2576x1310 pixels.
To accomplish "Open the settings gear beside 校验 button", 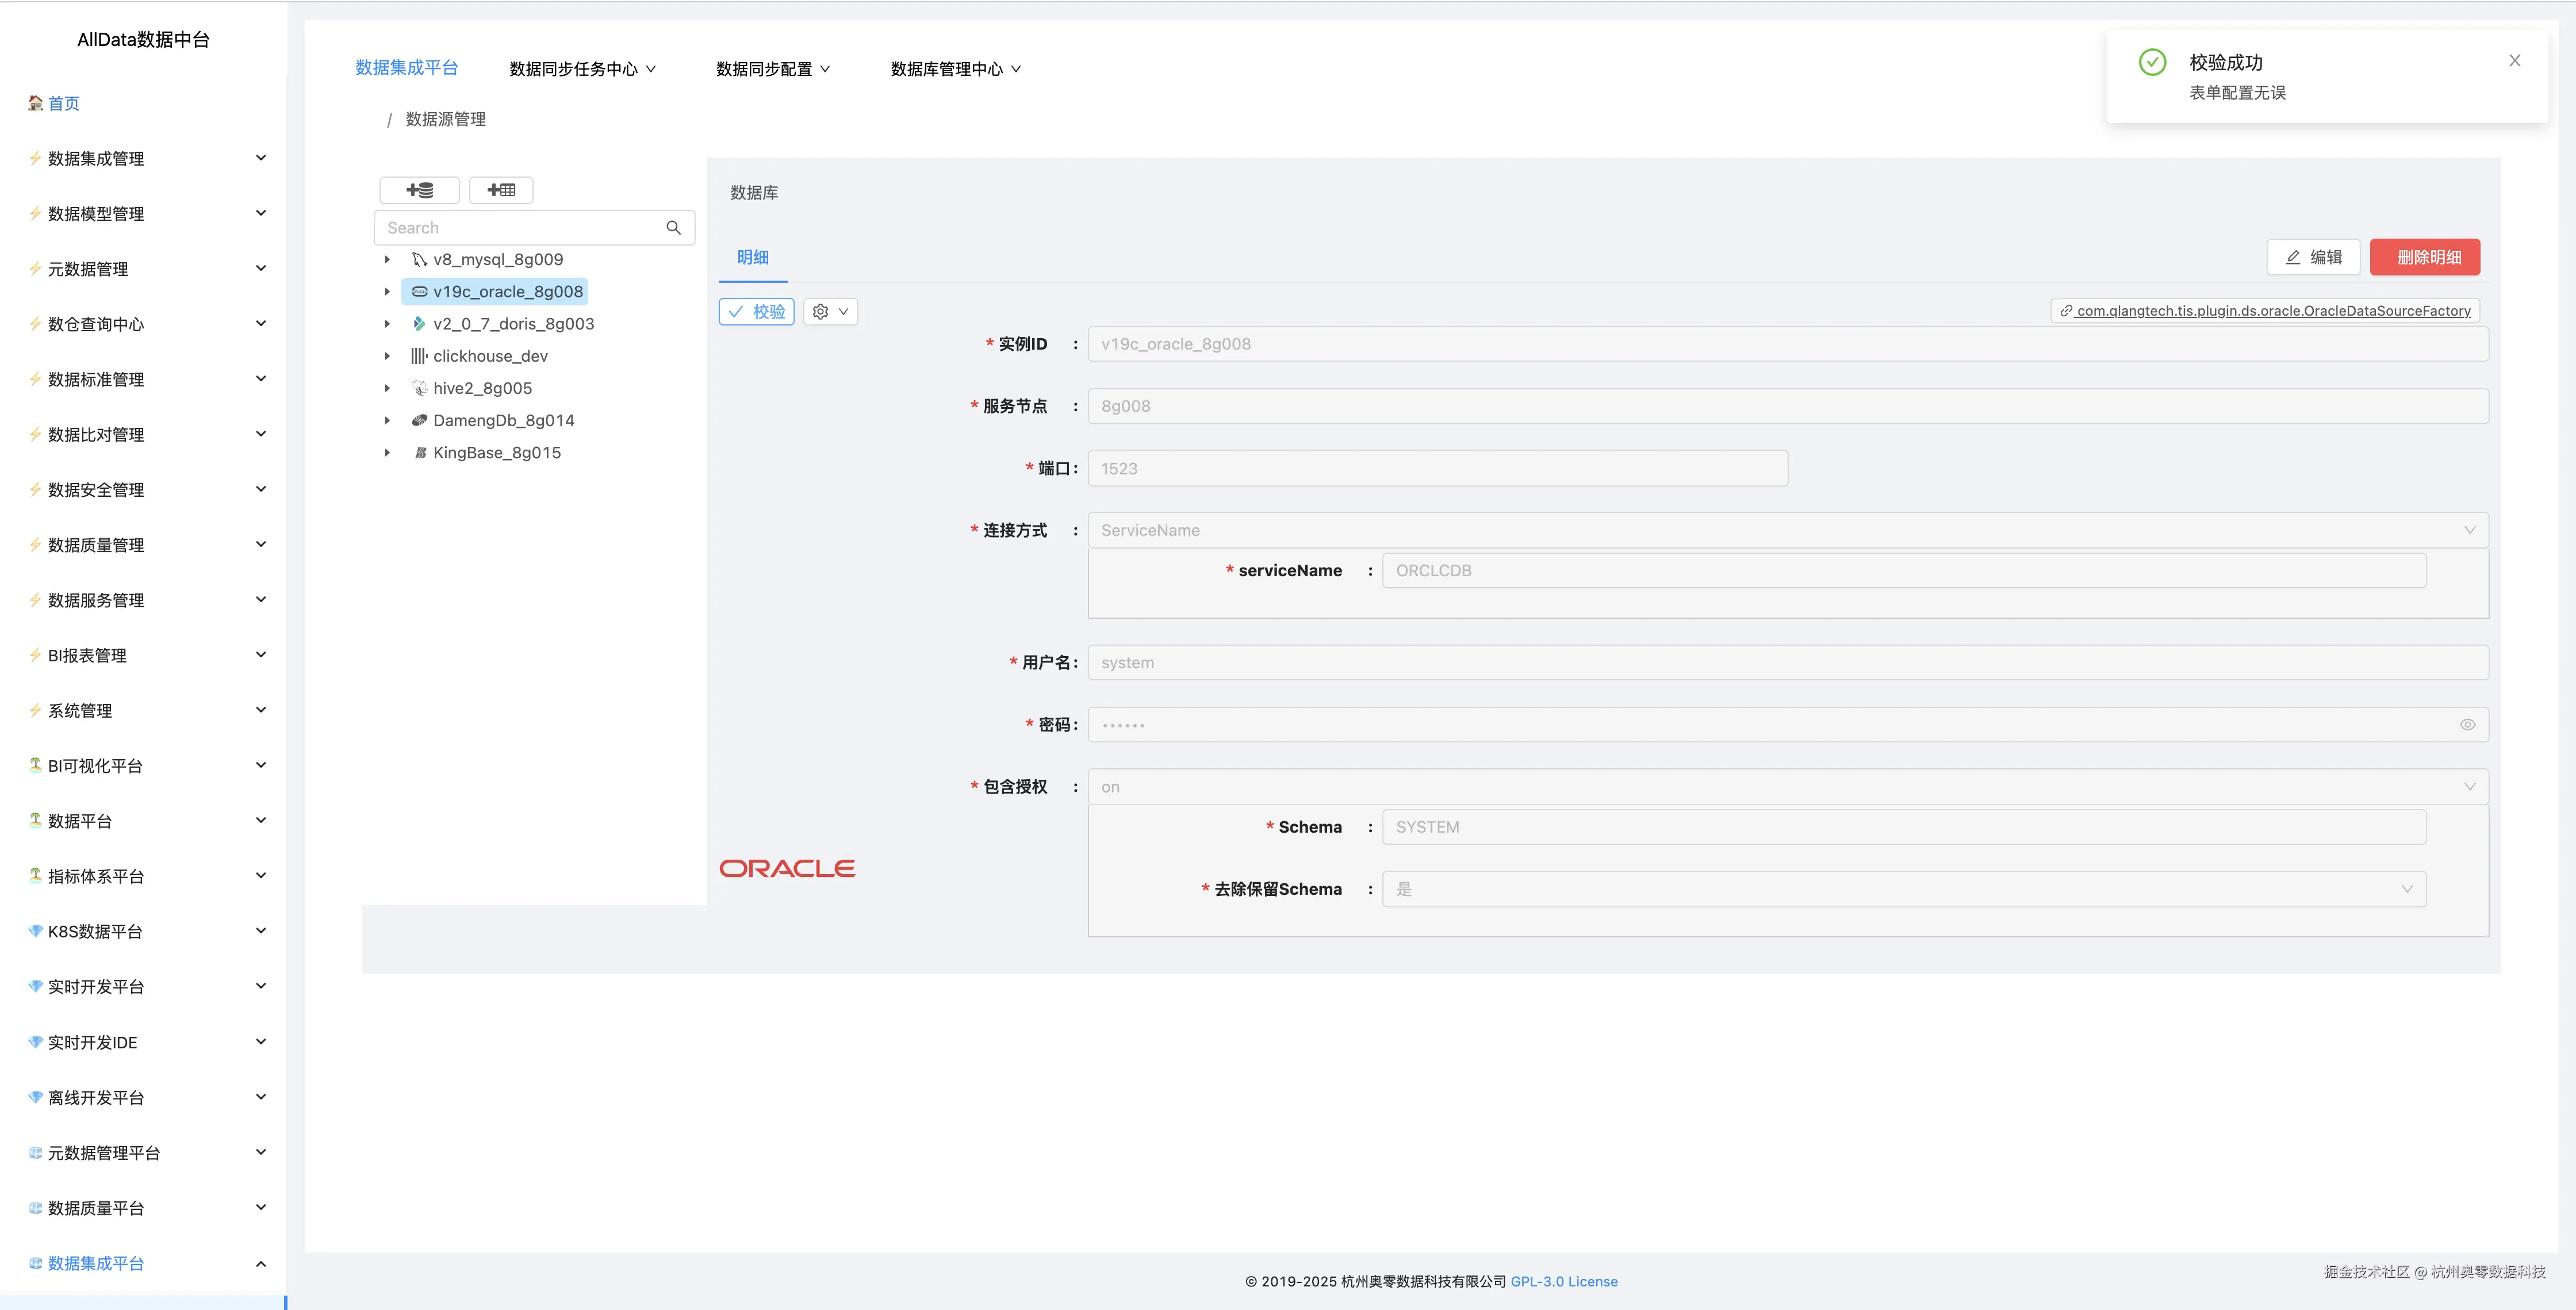I will [820, 311].
